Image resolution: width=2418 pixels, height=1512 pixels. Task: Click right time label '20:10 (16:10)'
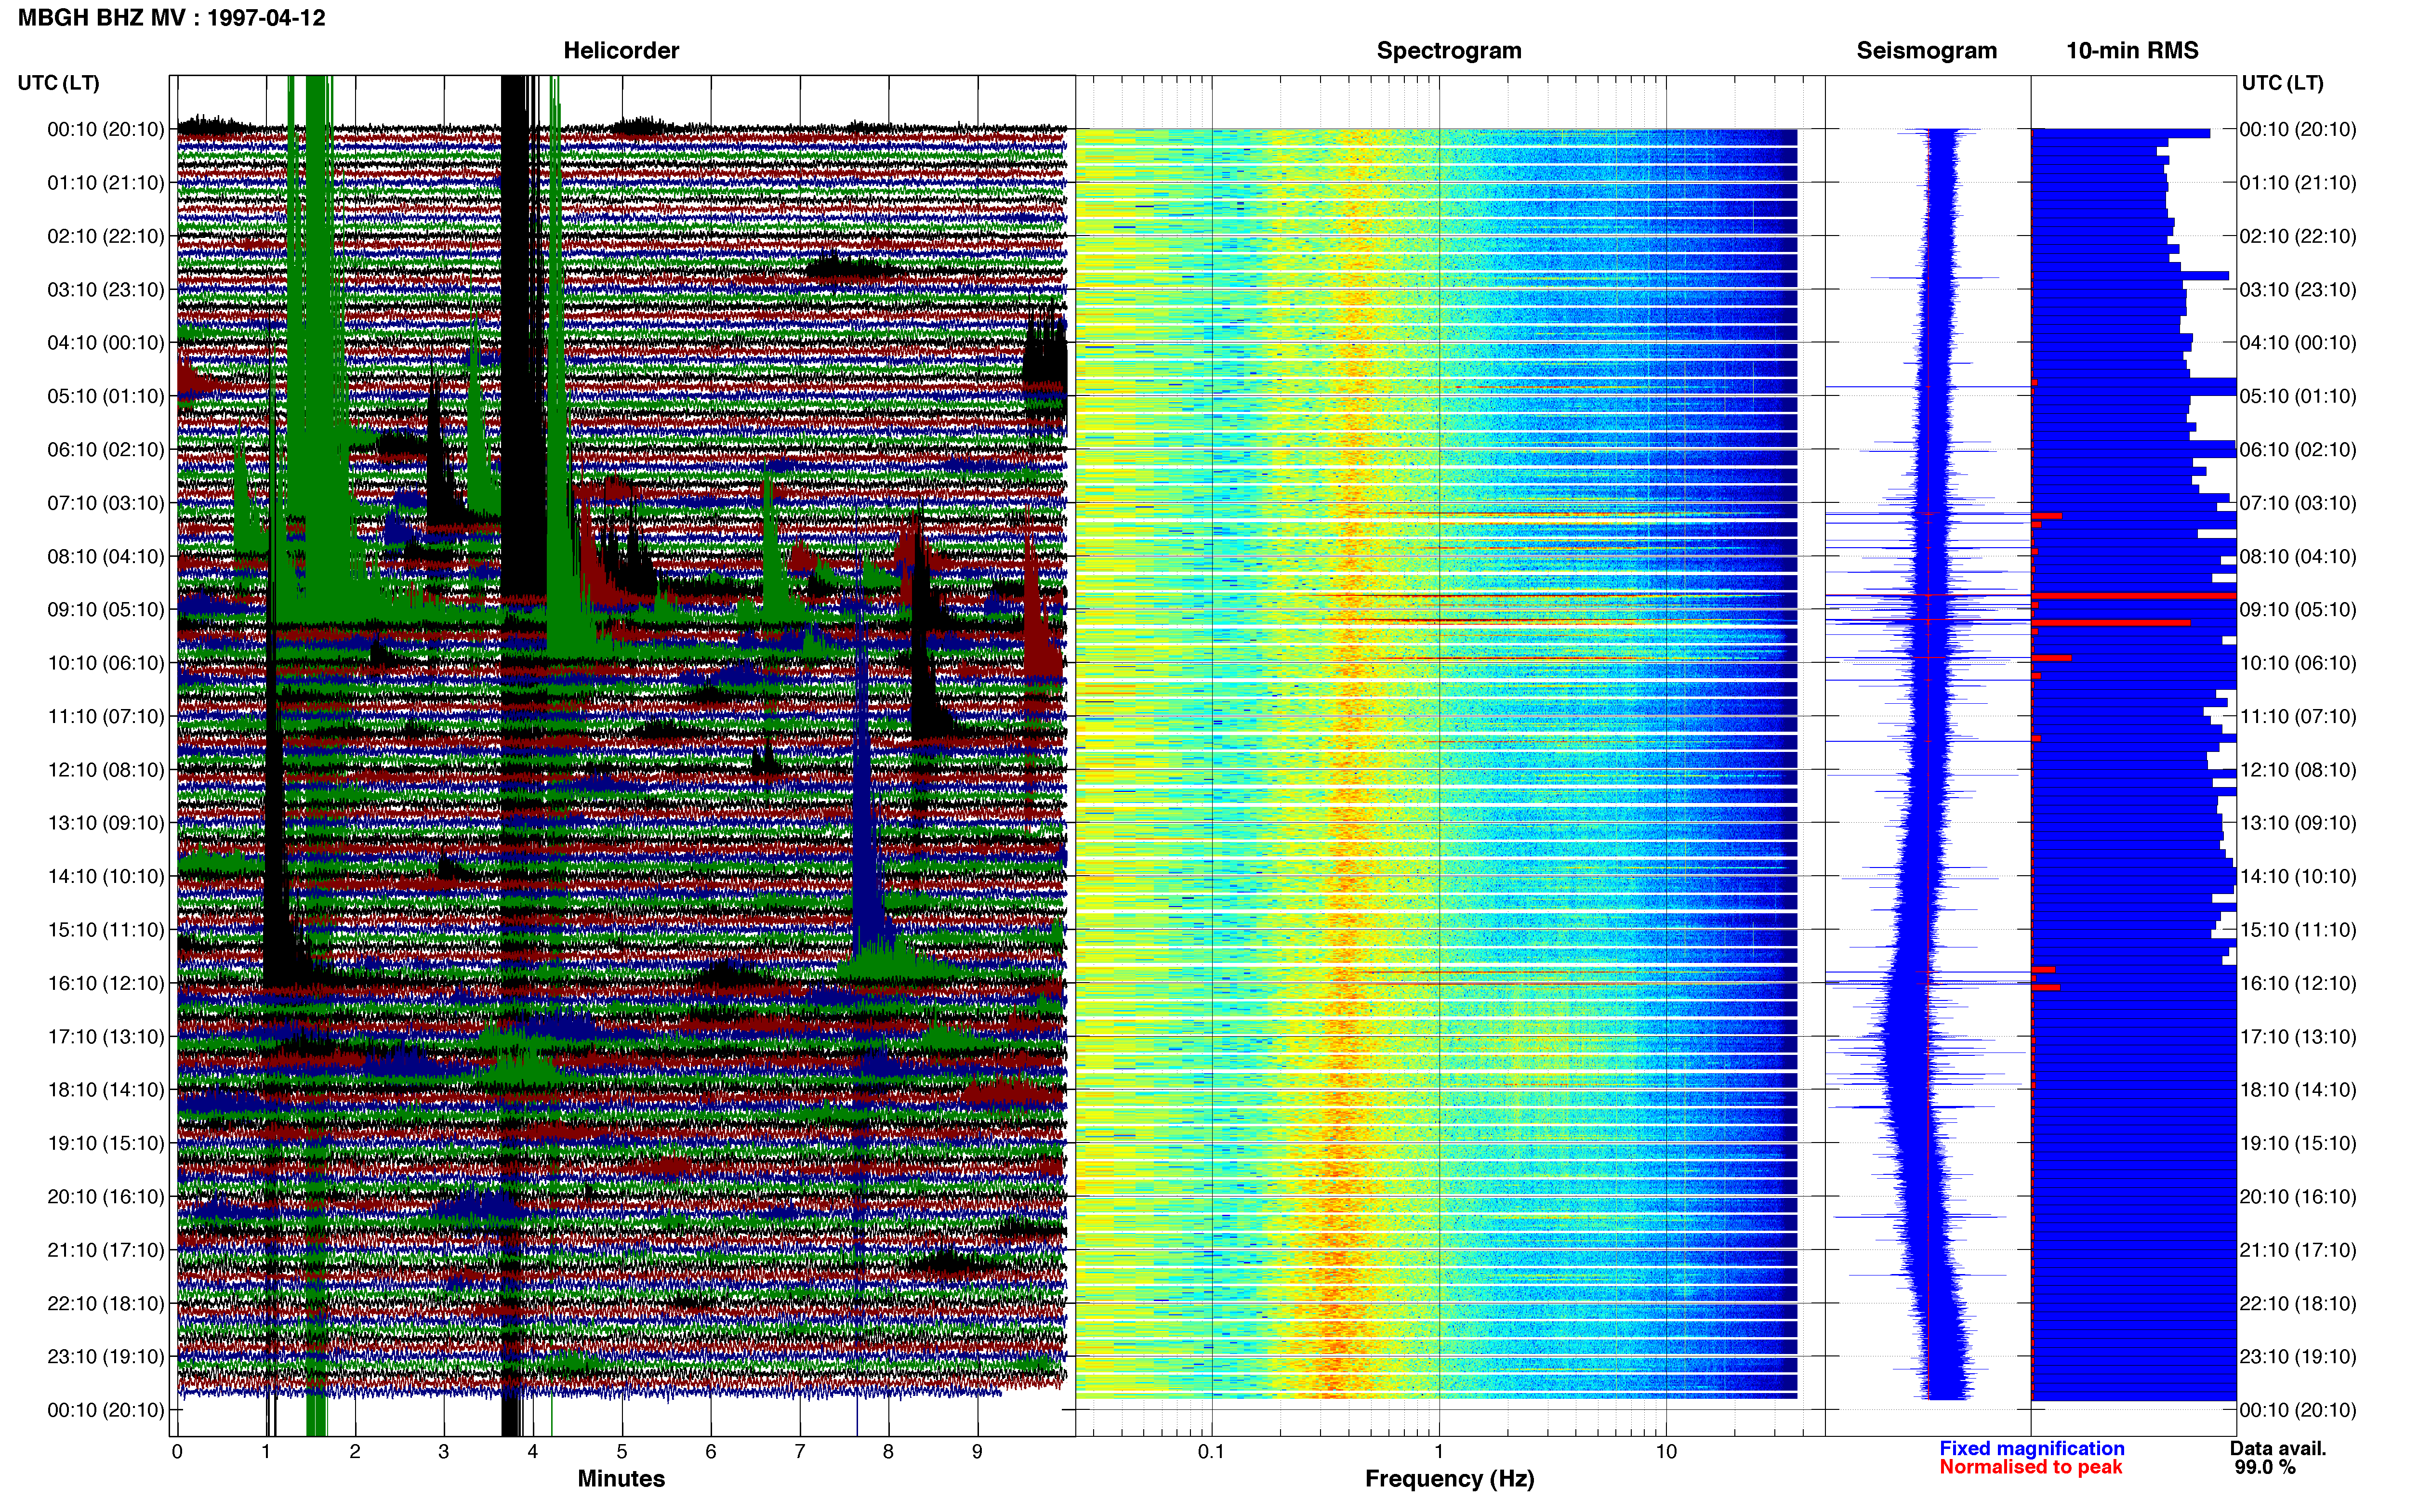pos(2298,1196)
